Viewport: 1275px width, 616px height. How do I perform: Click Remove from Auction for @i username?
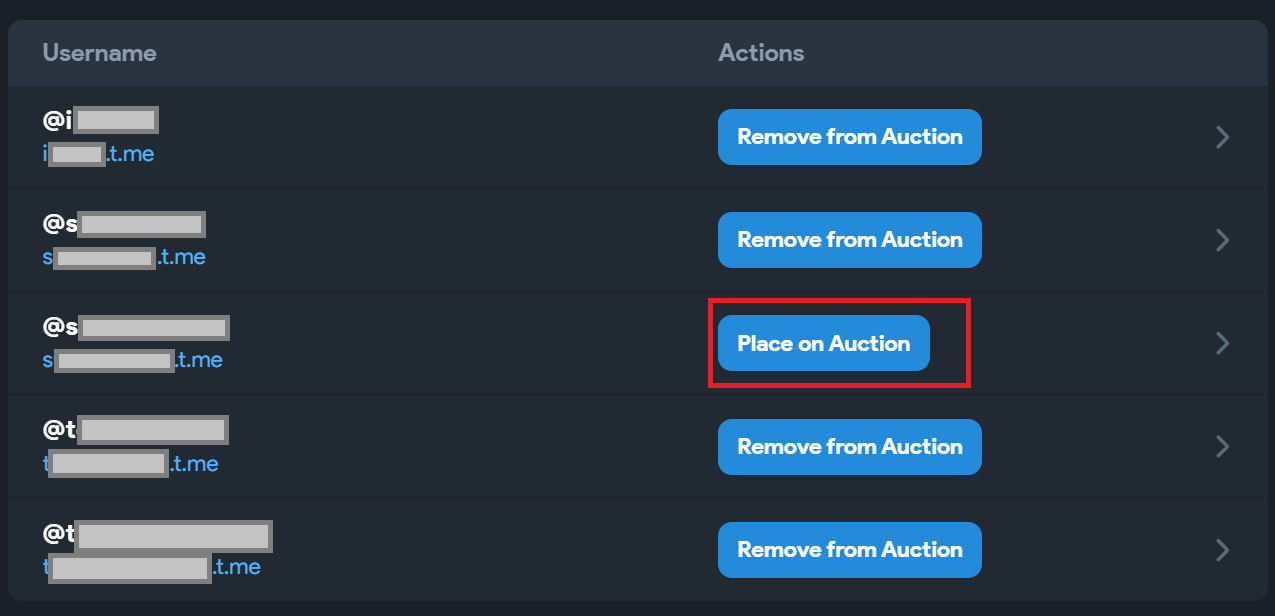click(849, 137)
